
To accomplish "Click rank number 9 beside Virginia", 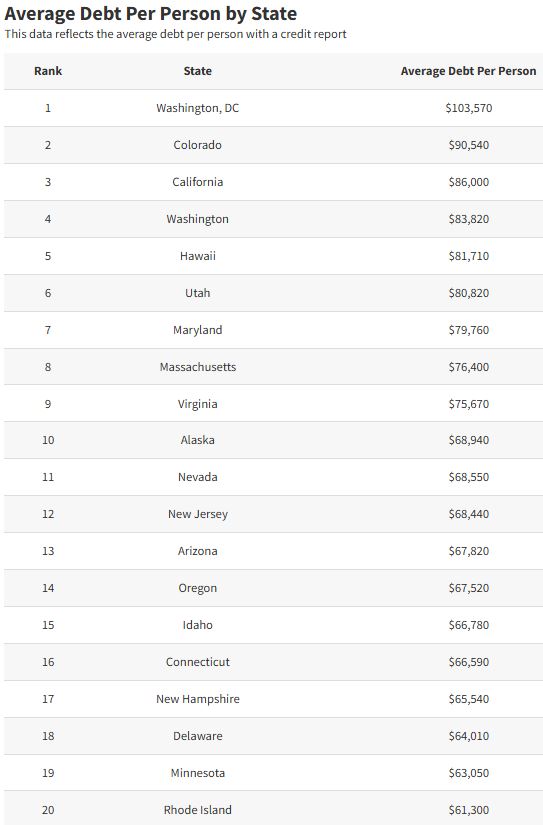I will click(x=48, y=404).
